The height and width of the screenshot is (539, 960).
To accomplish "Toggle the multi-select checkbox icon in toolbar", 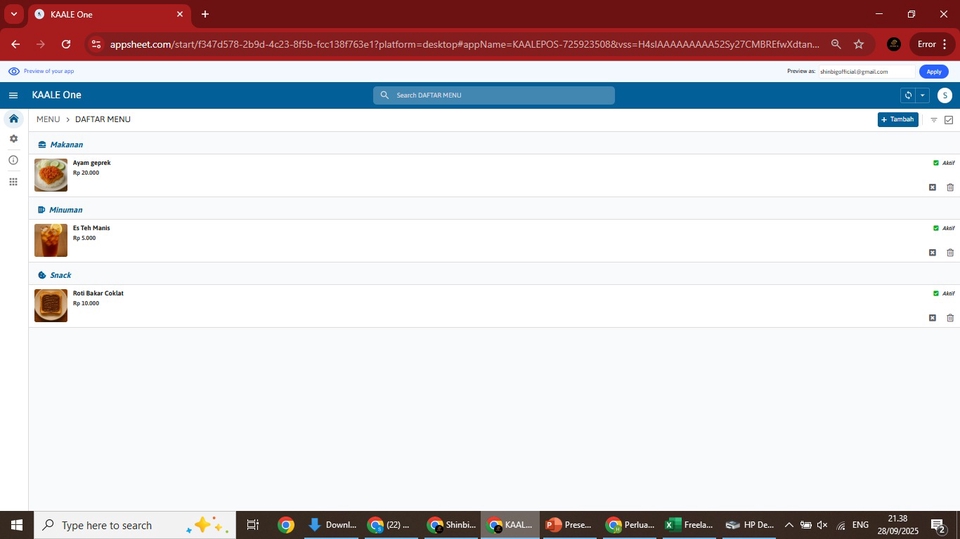I will pos(949,120).
